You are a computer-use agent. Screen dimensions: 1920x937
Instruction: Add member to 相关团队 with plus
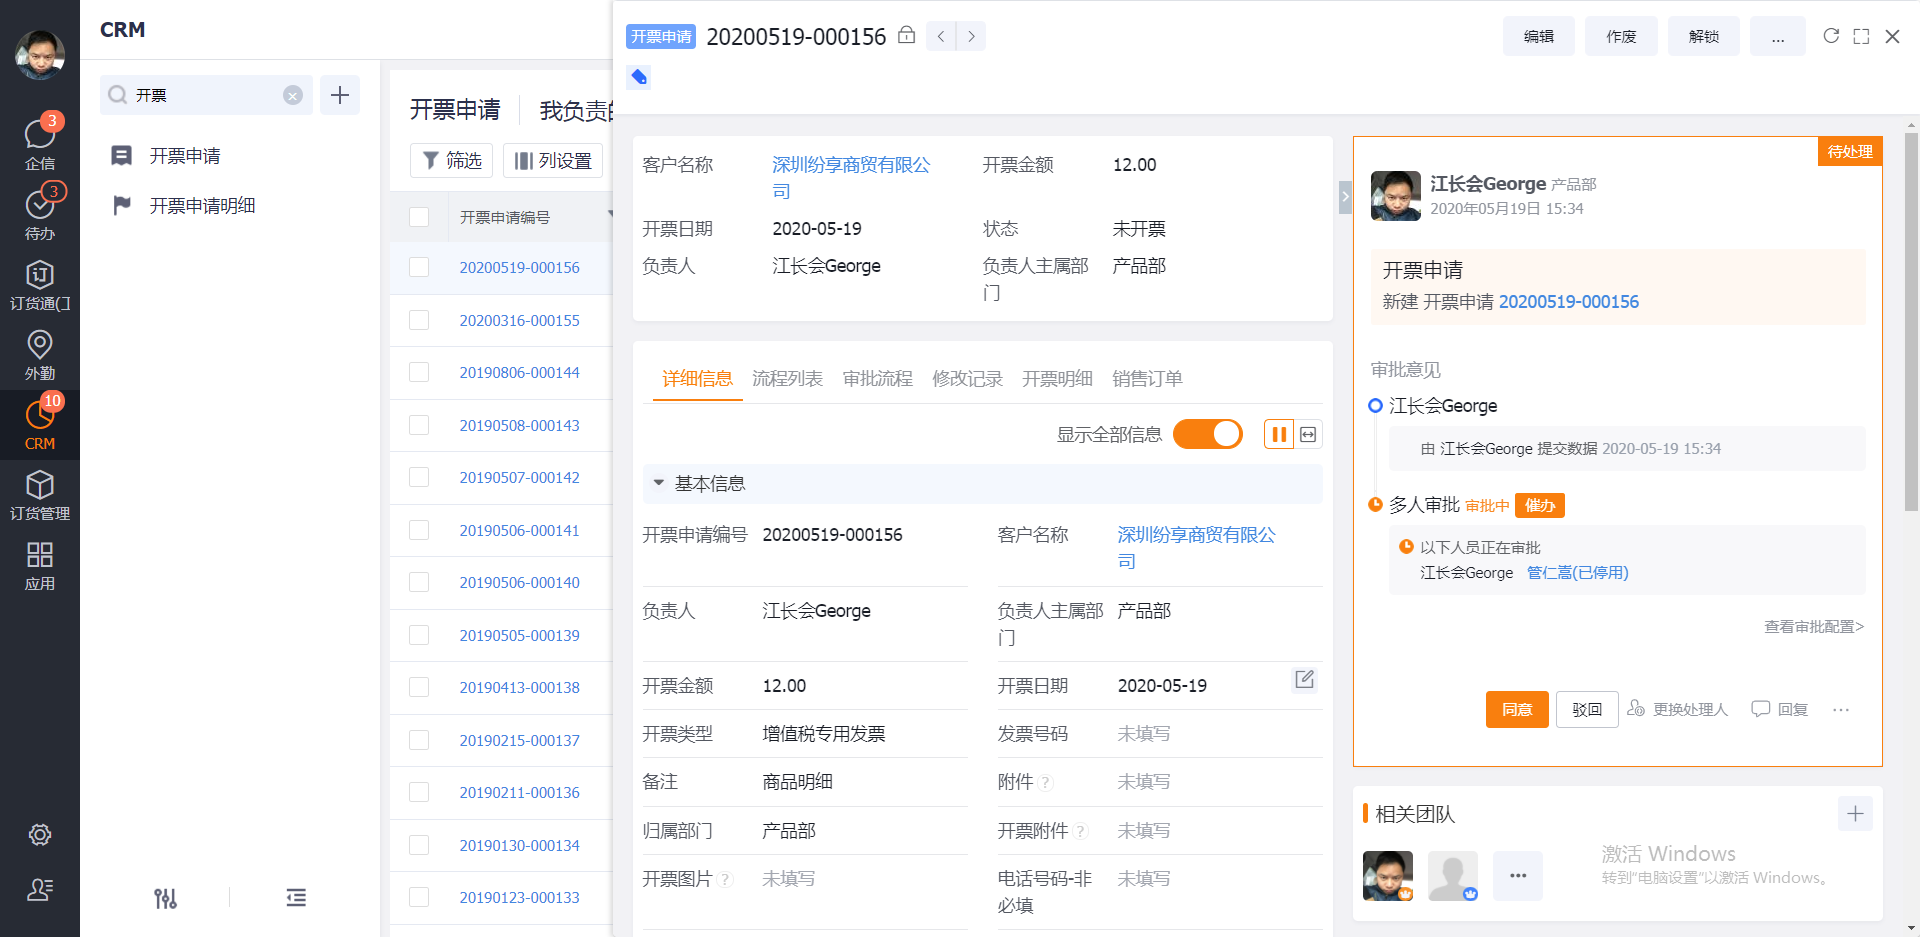1855,814
